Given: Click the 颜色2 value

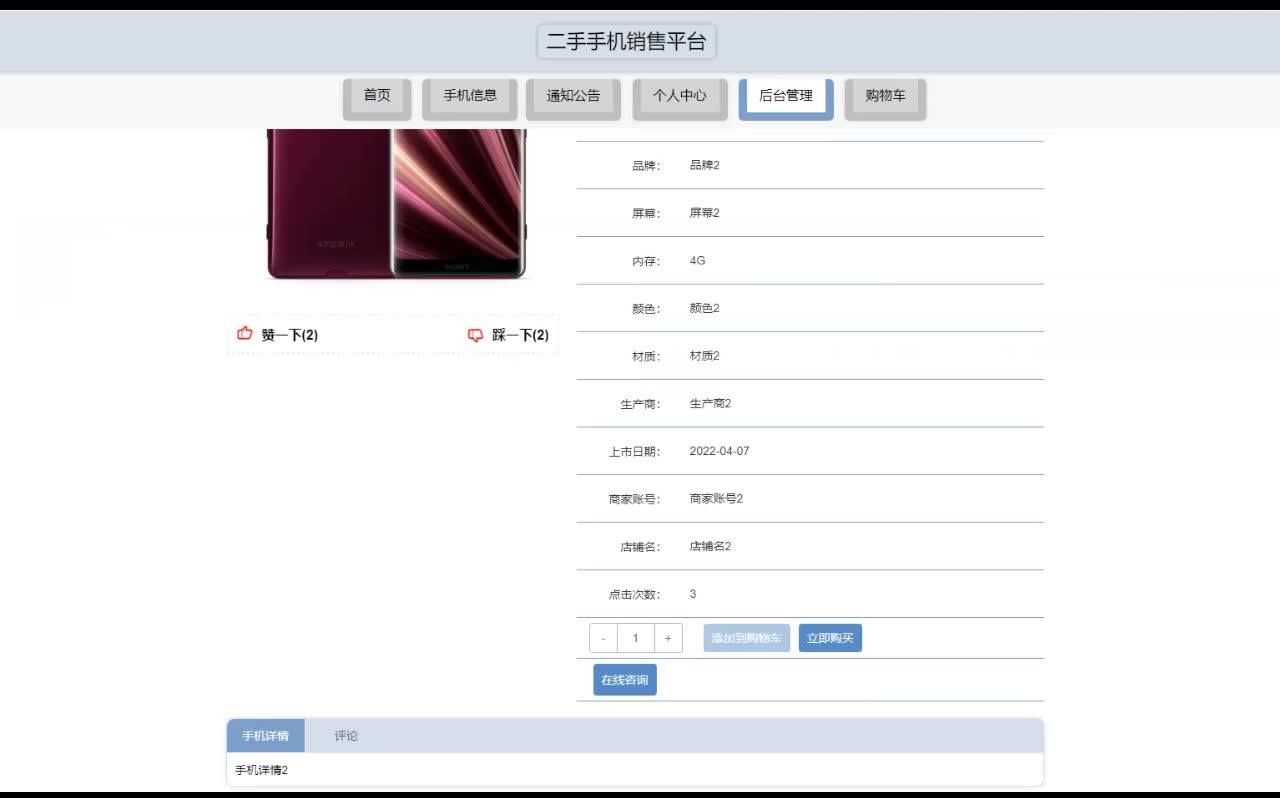Looking at the screenshot, I should (x=704, y=308).
